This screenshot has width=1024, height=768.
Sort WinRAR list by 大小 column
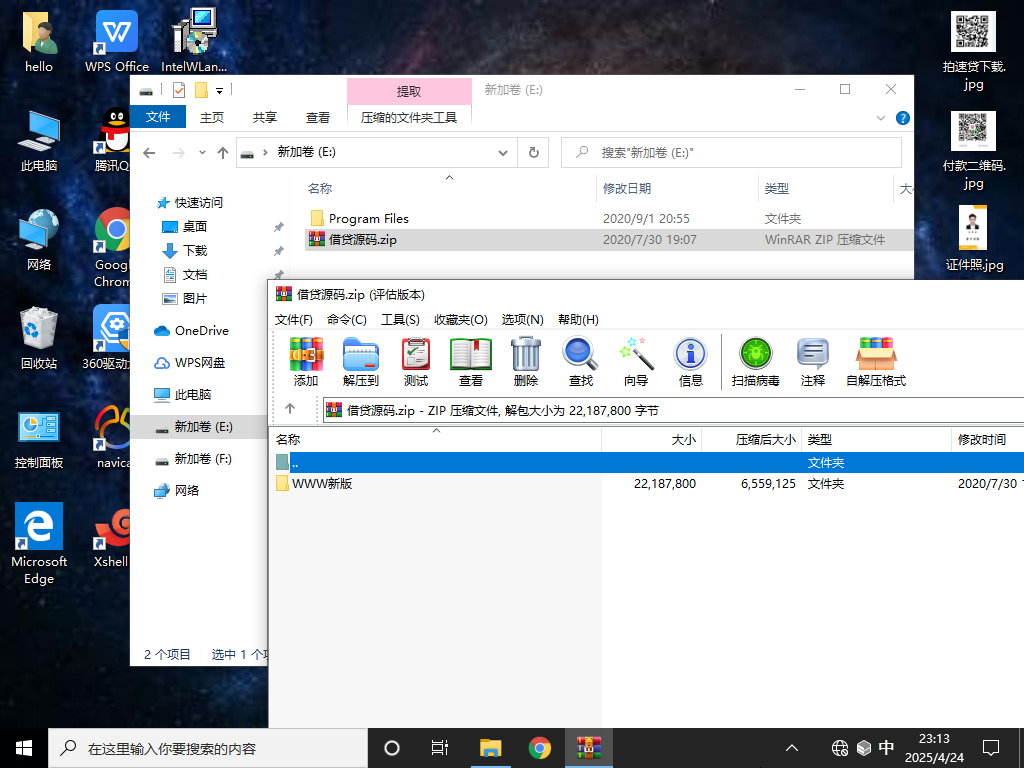[x=651, y=440]
